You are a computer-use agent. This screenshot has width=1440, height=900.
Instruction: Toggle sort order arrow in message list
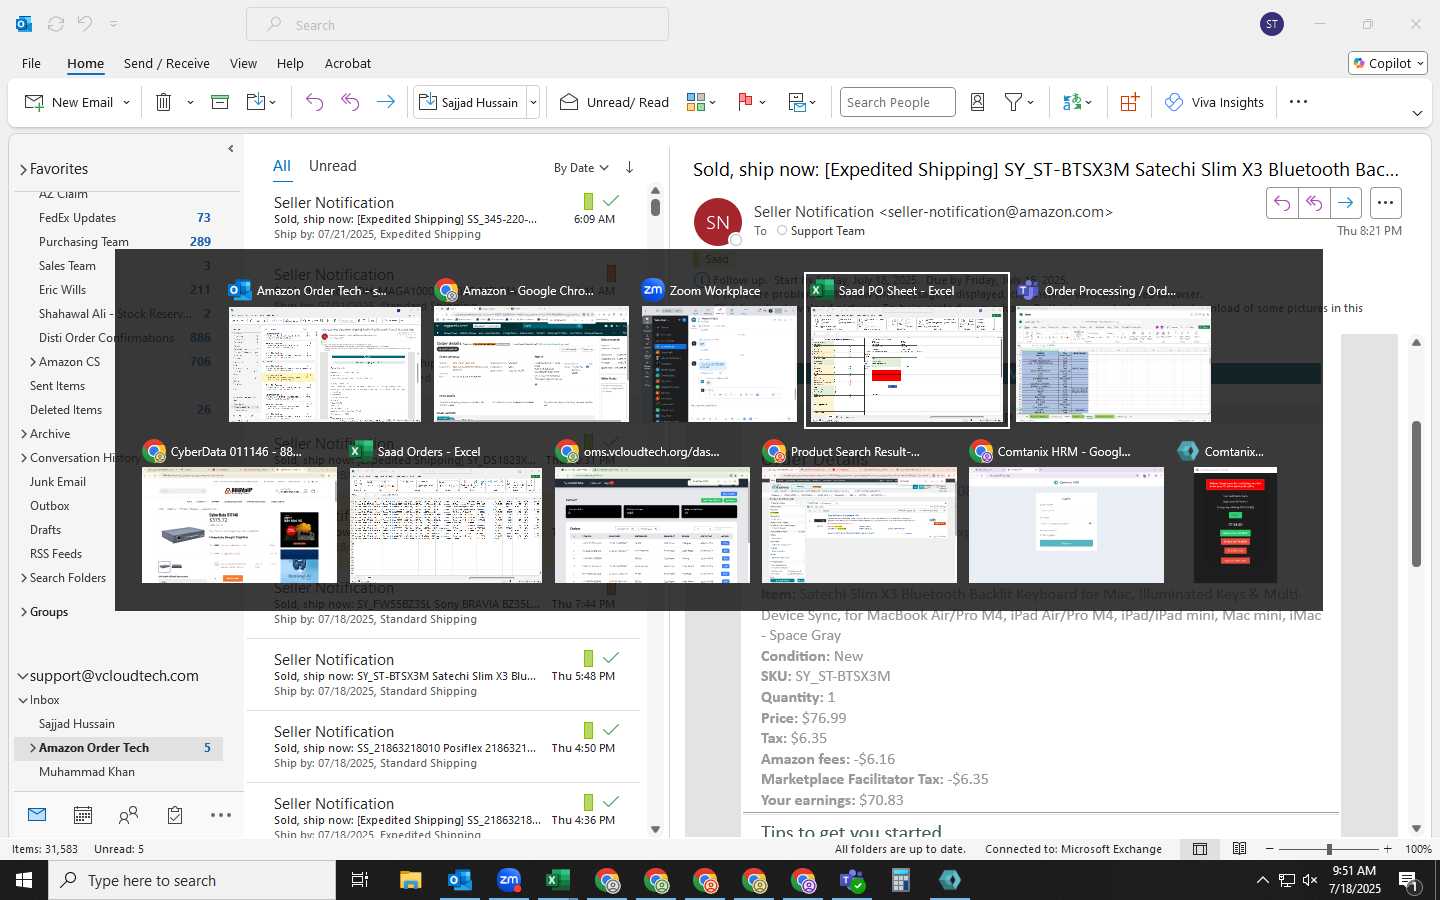pyautogui.click(x=629, y=168)
